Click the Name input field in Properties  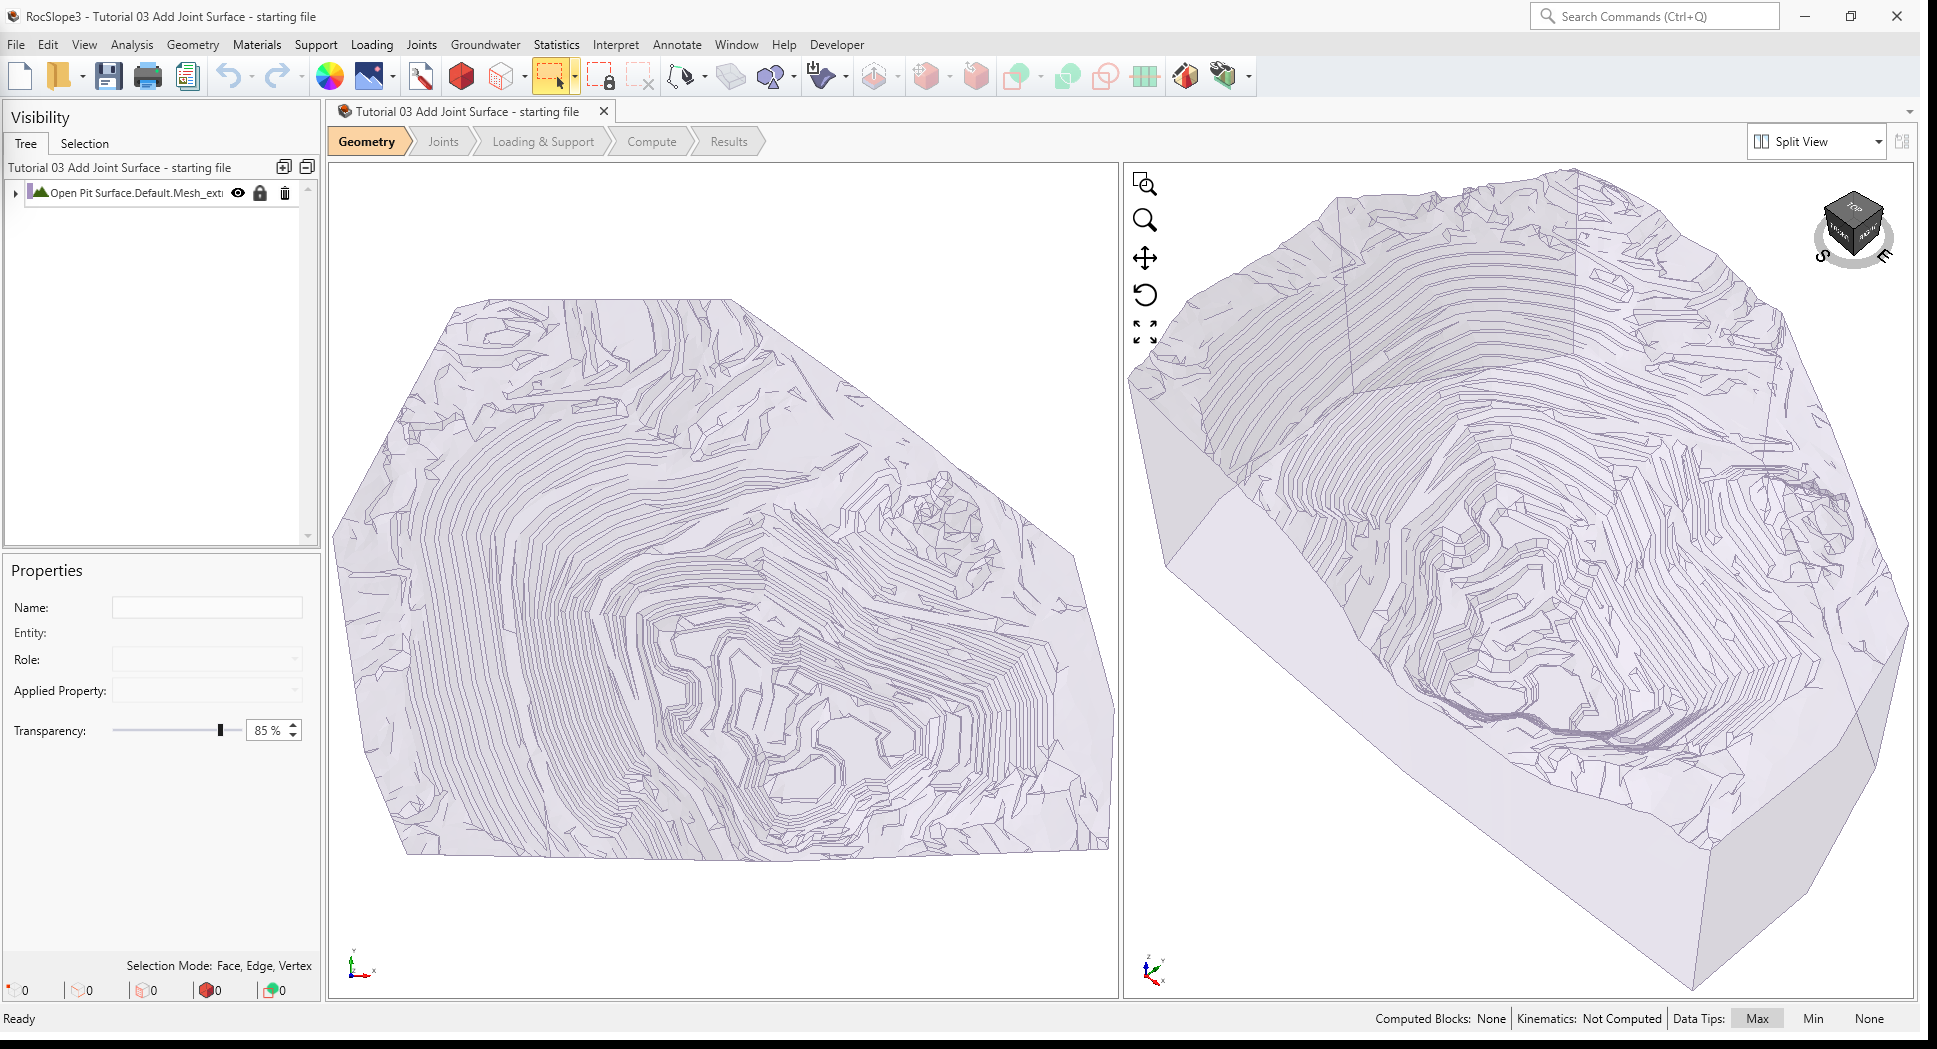(x=207, y=607)
